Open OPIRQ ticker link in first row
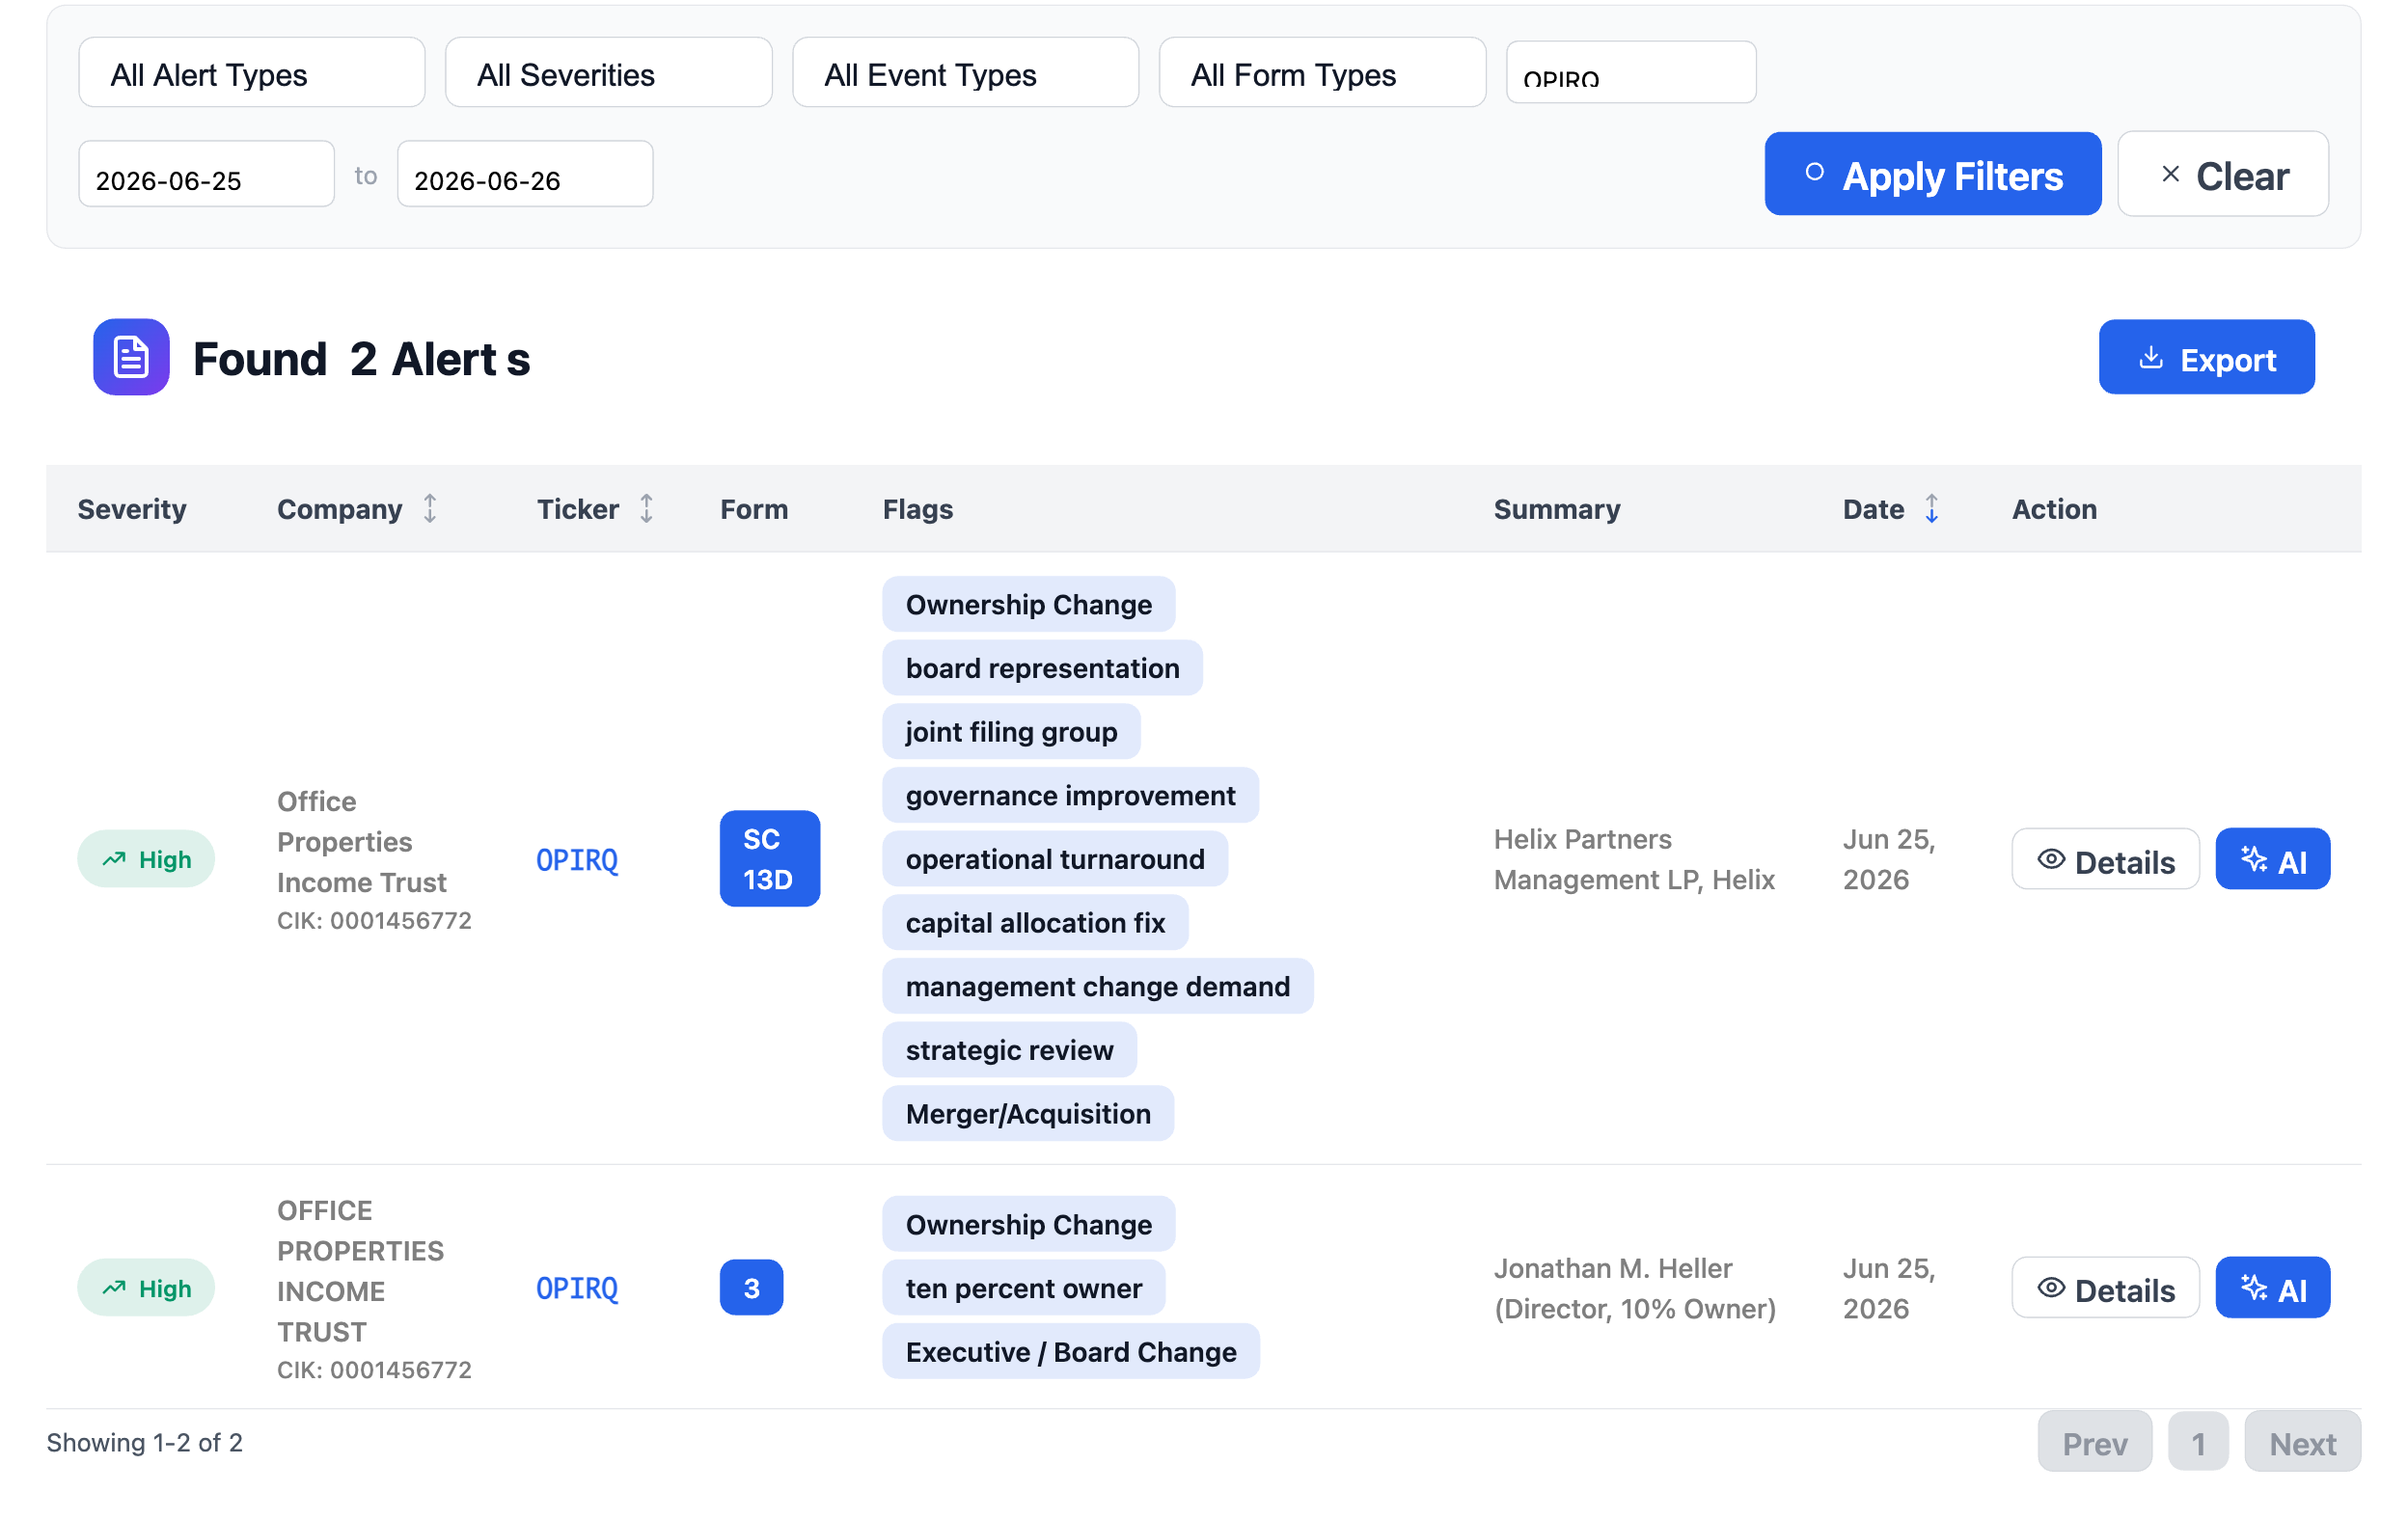2408x1519 pixels. 577,860
